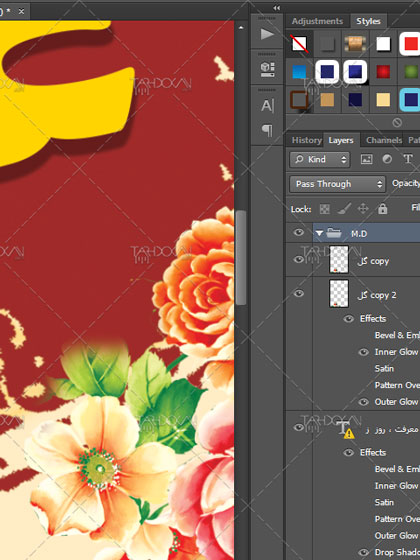Select the گل copy layer thumbnail
Screen dimensions: 420x560
pyautogui.click(x=339, y=260)
